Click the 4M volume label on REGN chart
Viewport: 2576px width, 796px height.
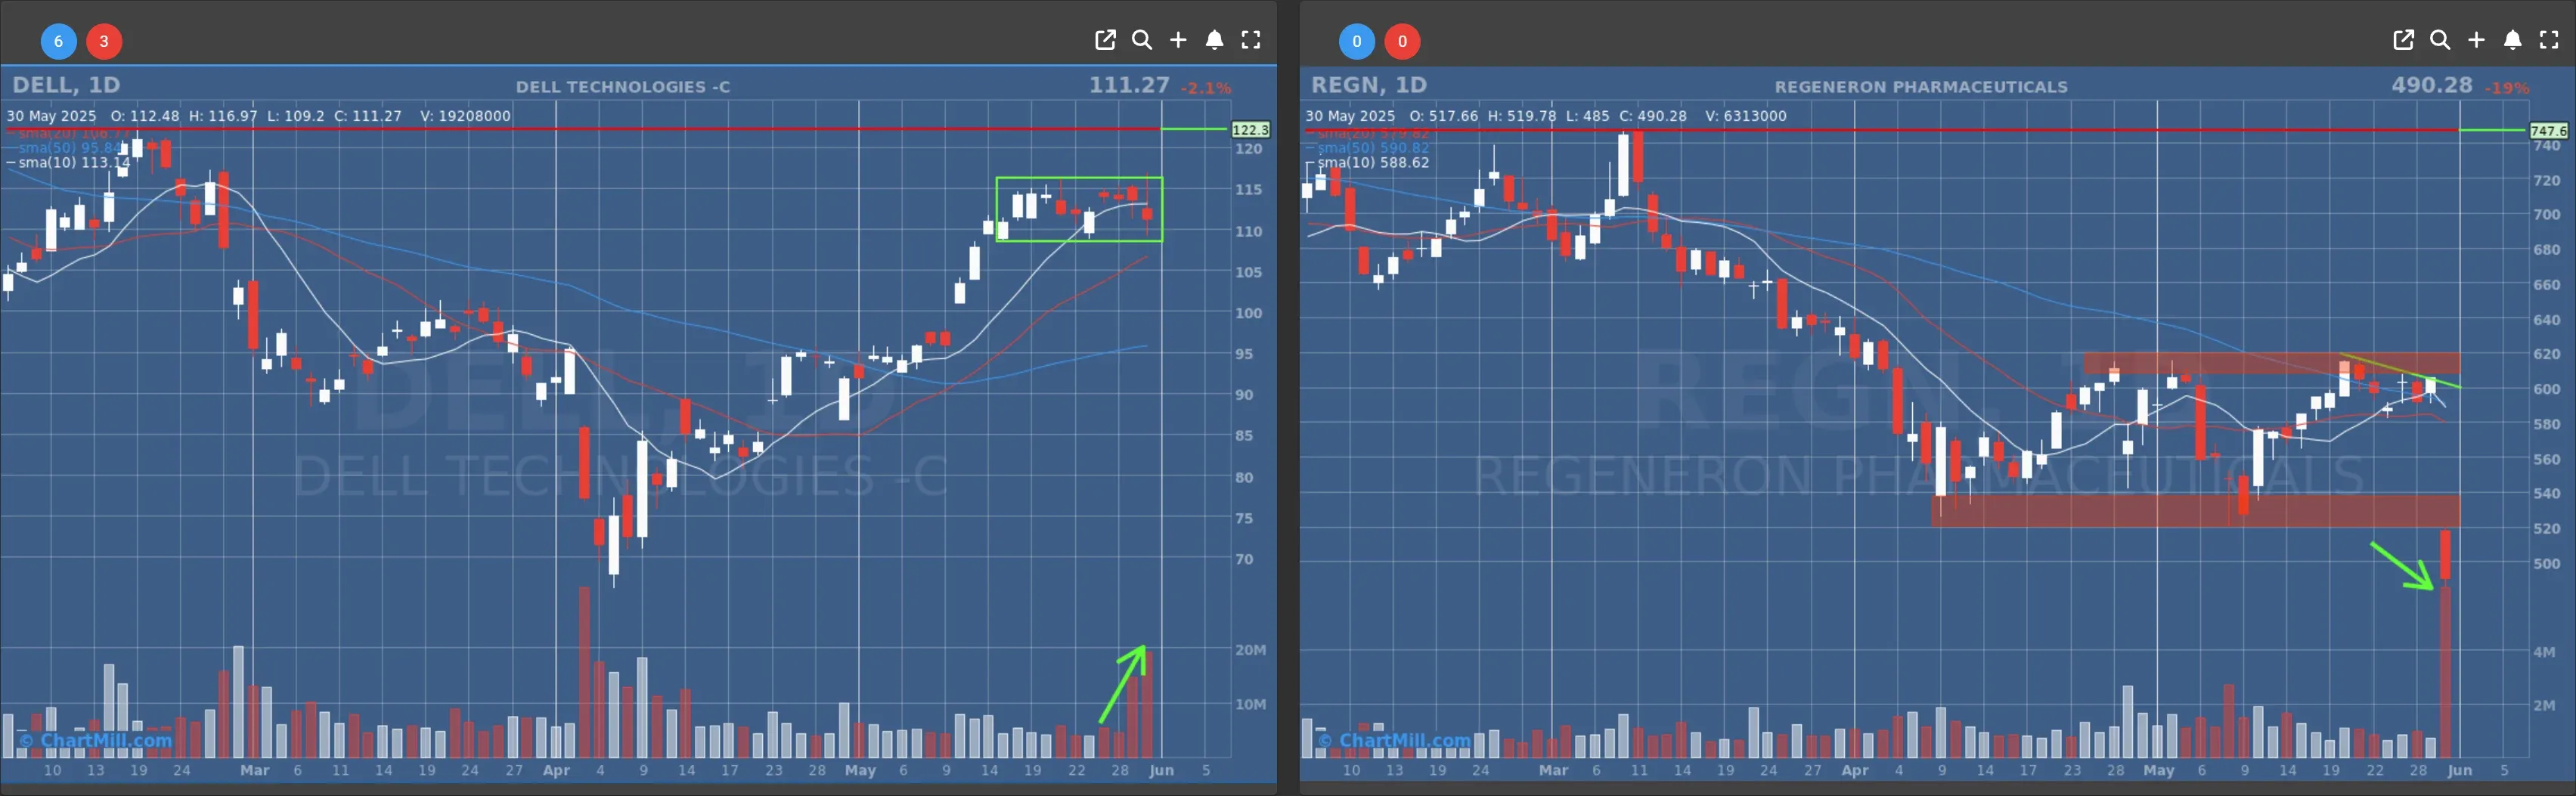2544,652
